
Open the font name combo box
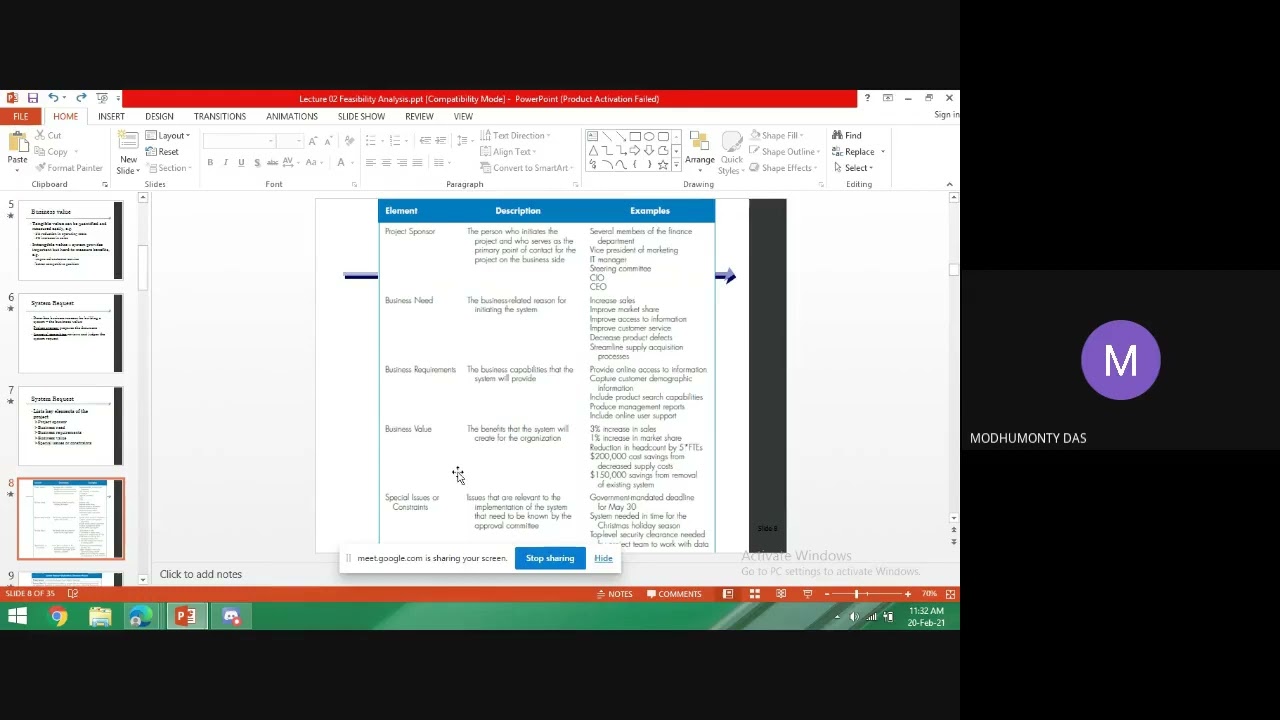coord(239,141)
